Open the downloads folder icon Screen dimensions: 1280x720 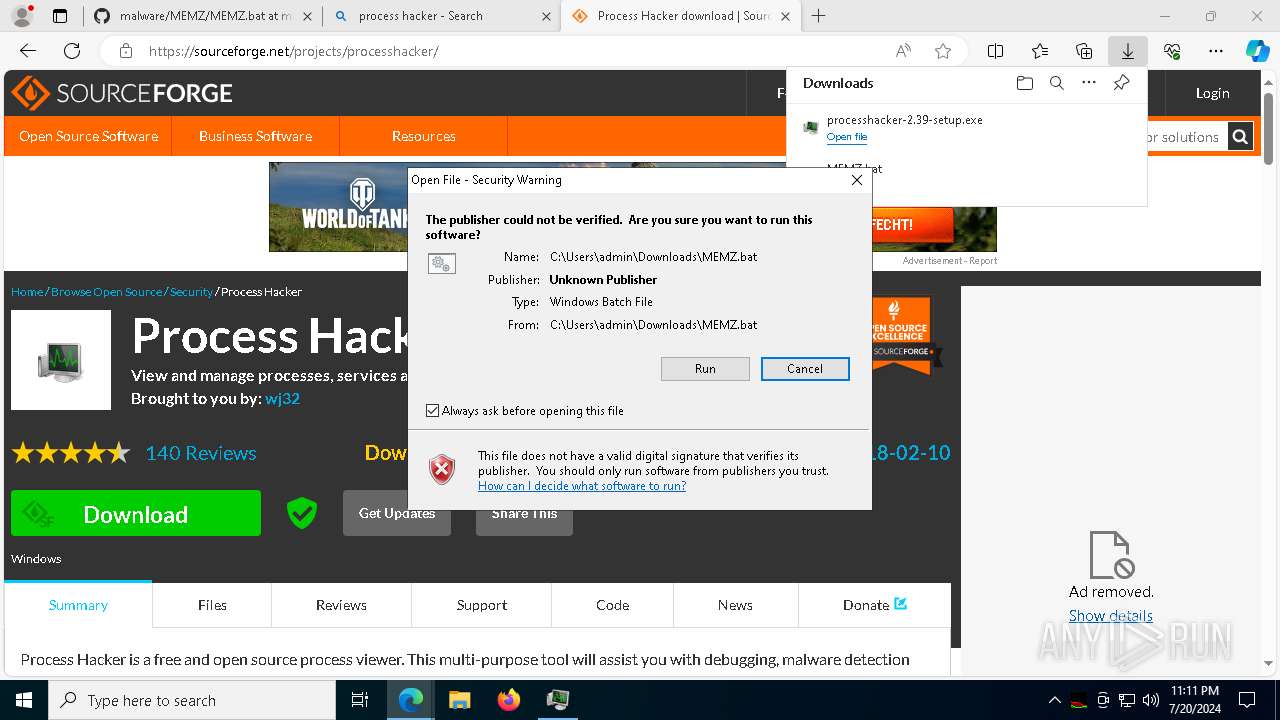tap(1025, 83)
